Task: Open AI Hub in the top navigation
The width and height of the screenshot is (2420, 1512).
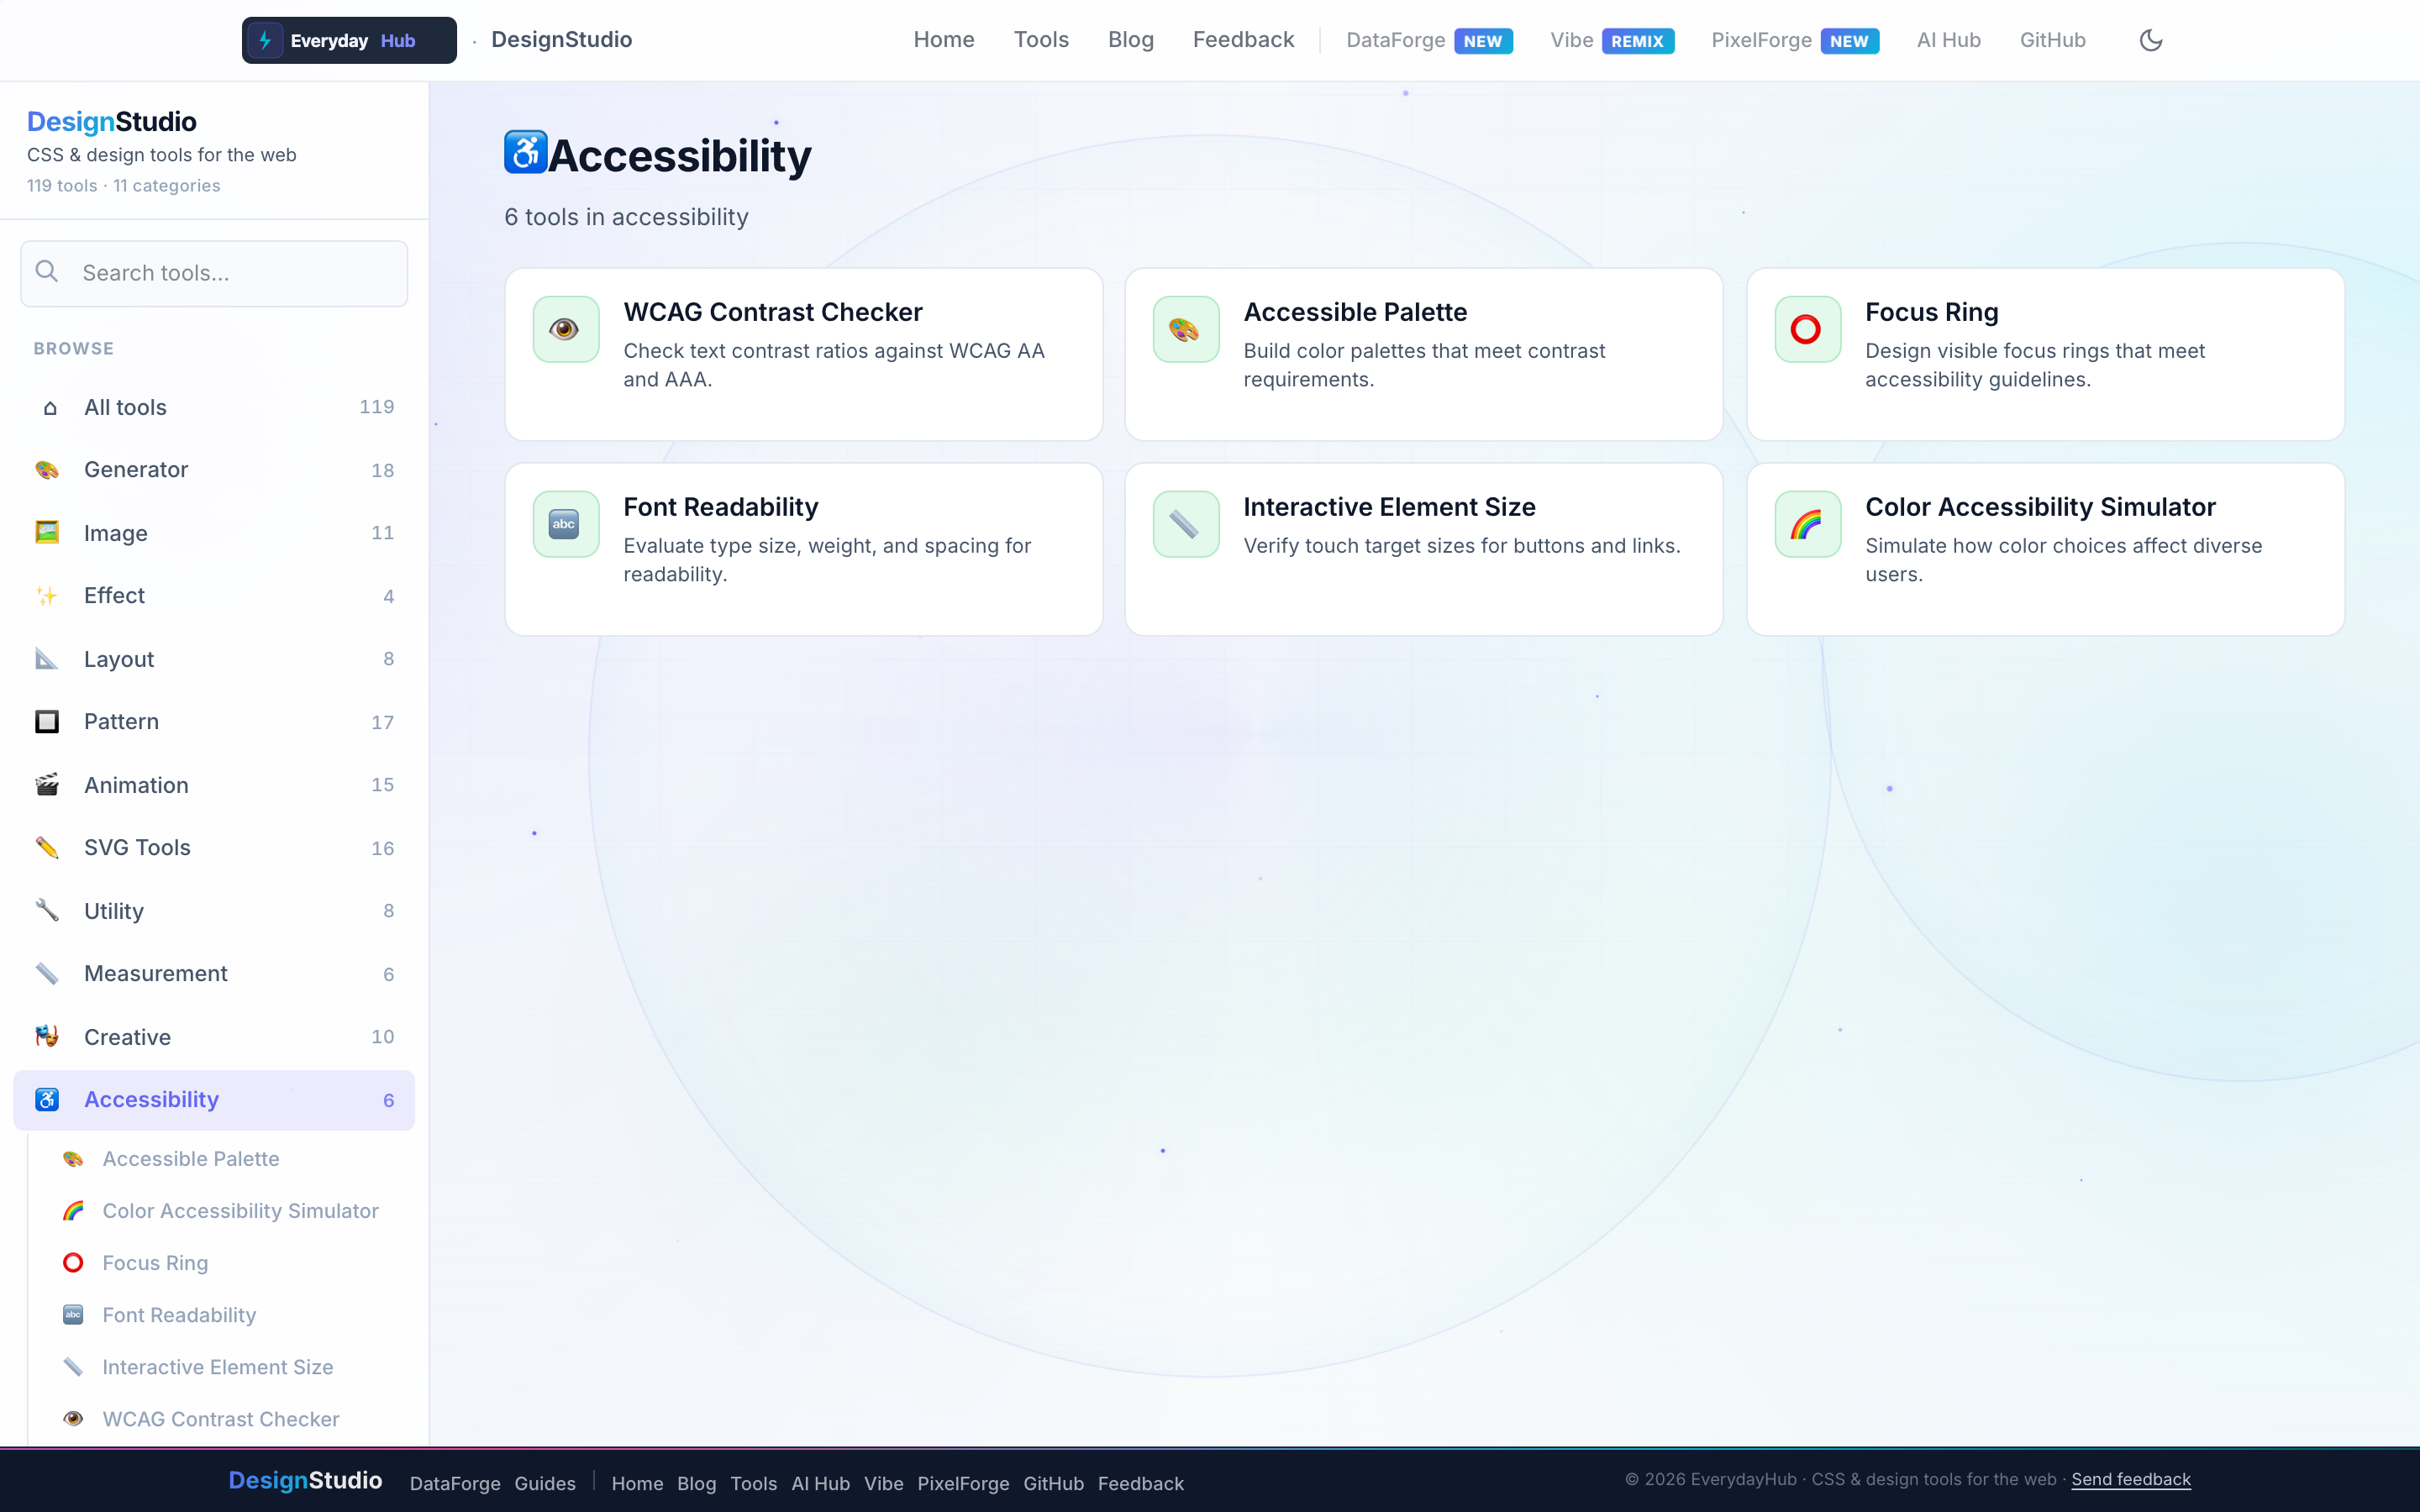Action: point(1948,40)
